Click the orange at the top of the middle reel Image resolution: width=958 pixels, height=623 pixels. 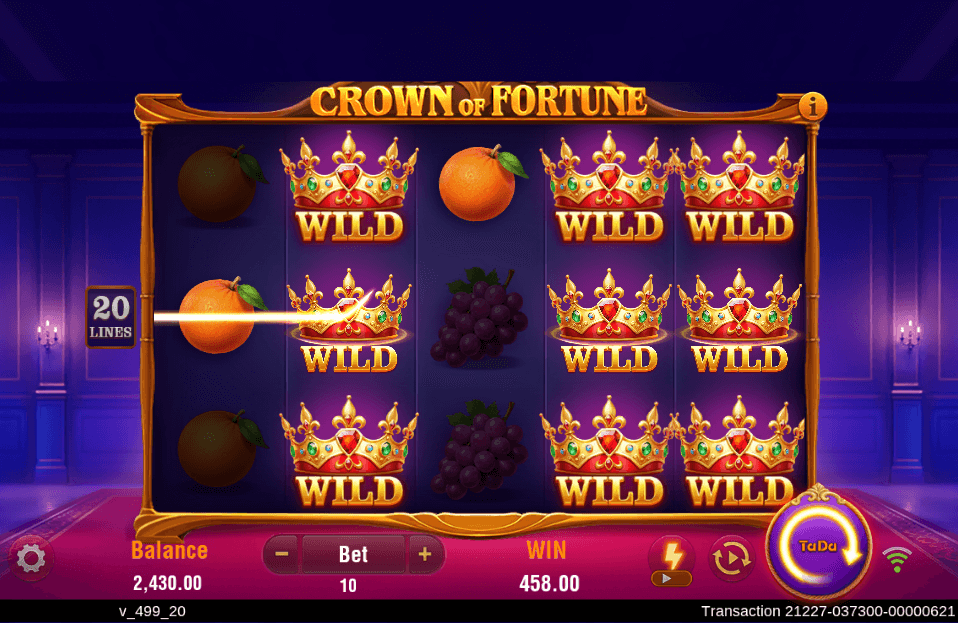click(x=481, y=183)
